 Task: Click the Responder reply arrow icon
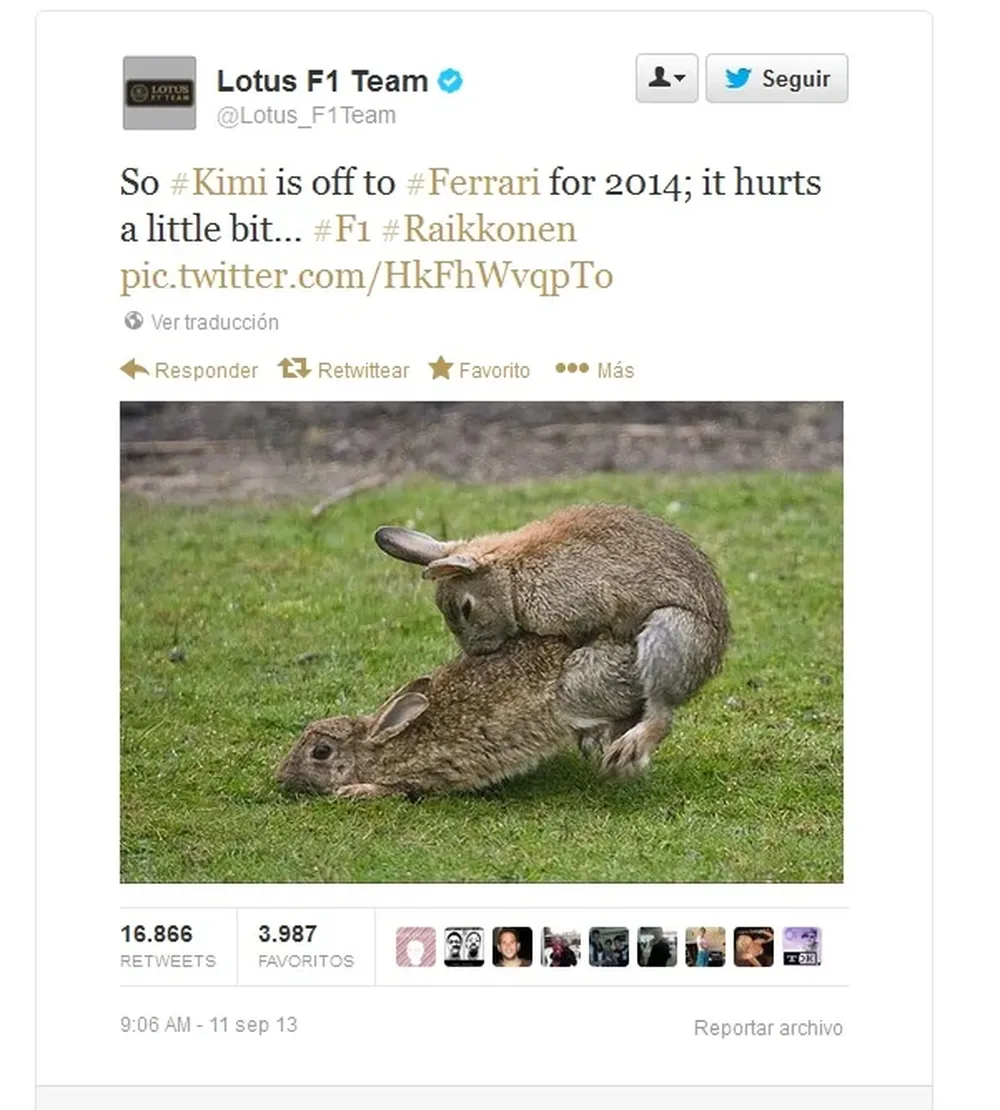134,369
